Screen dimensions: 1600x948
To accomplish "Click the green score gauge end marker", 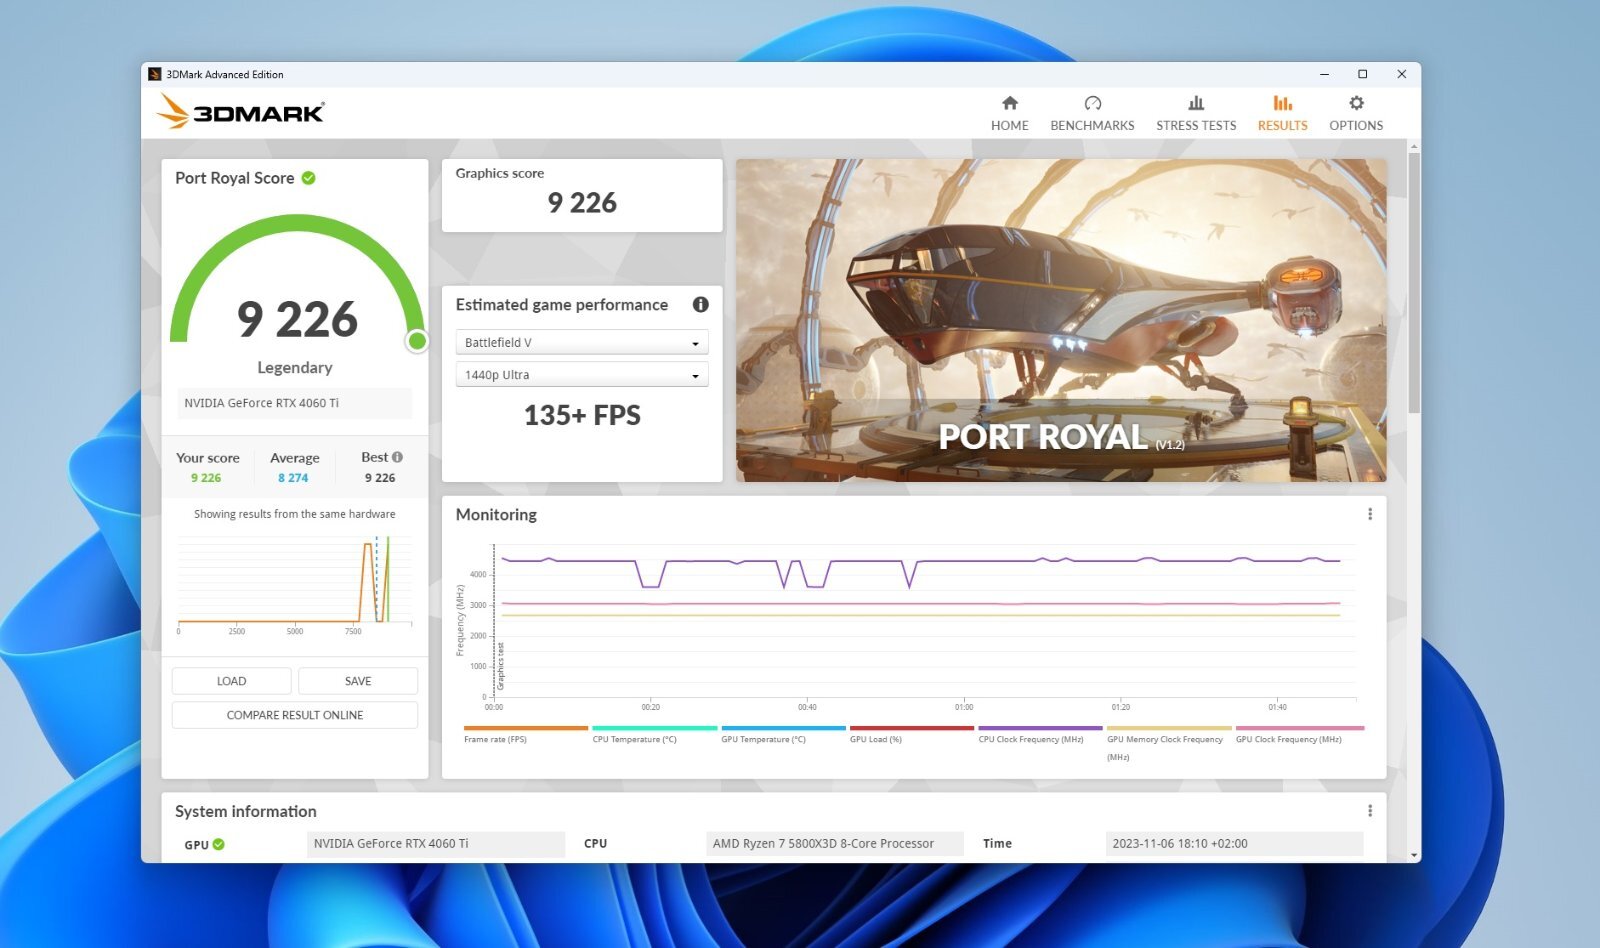I will click(417, 341).
